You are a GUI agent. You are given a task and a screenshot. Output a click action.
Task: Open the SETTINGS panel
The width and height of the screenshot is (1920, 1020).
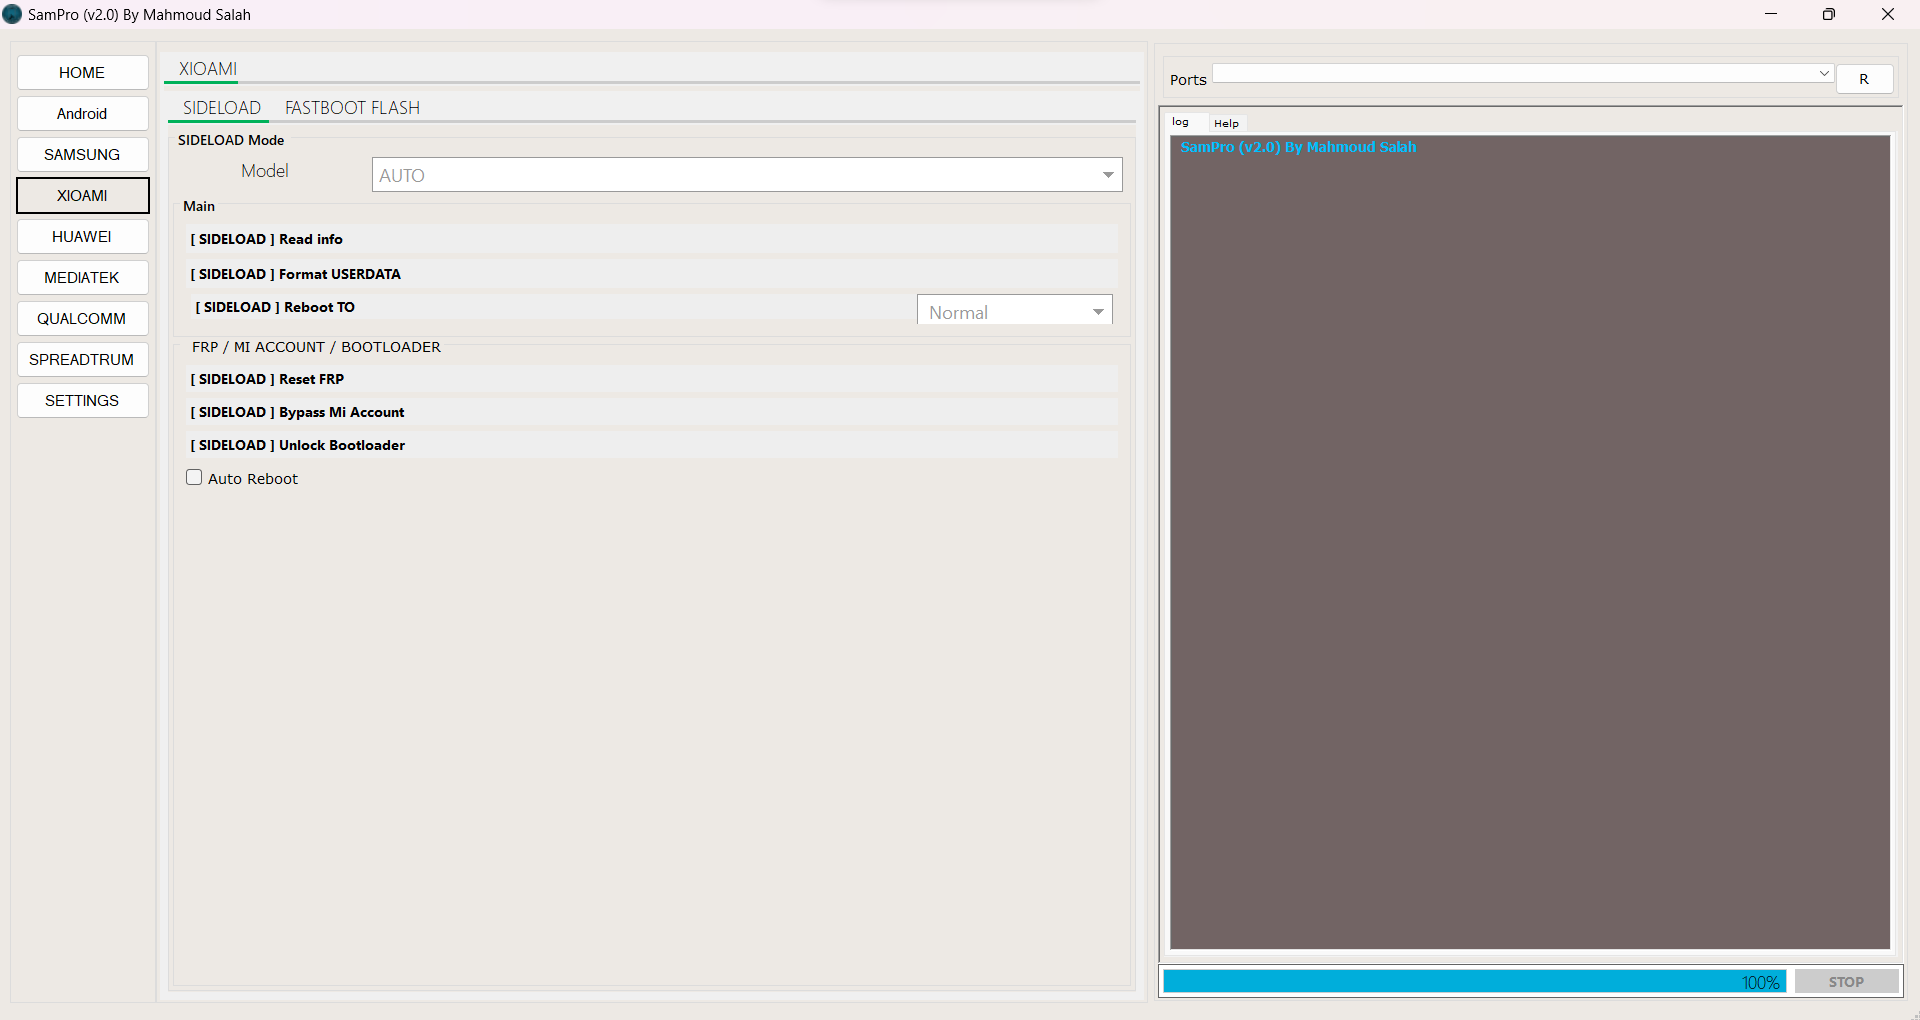[x=82, y=400]
